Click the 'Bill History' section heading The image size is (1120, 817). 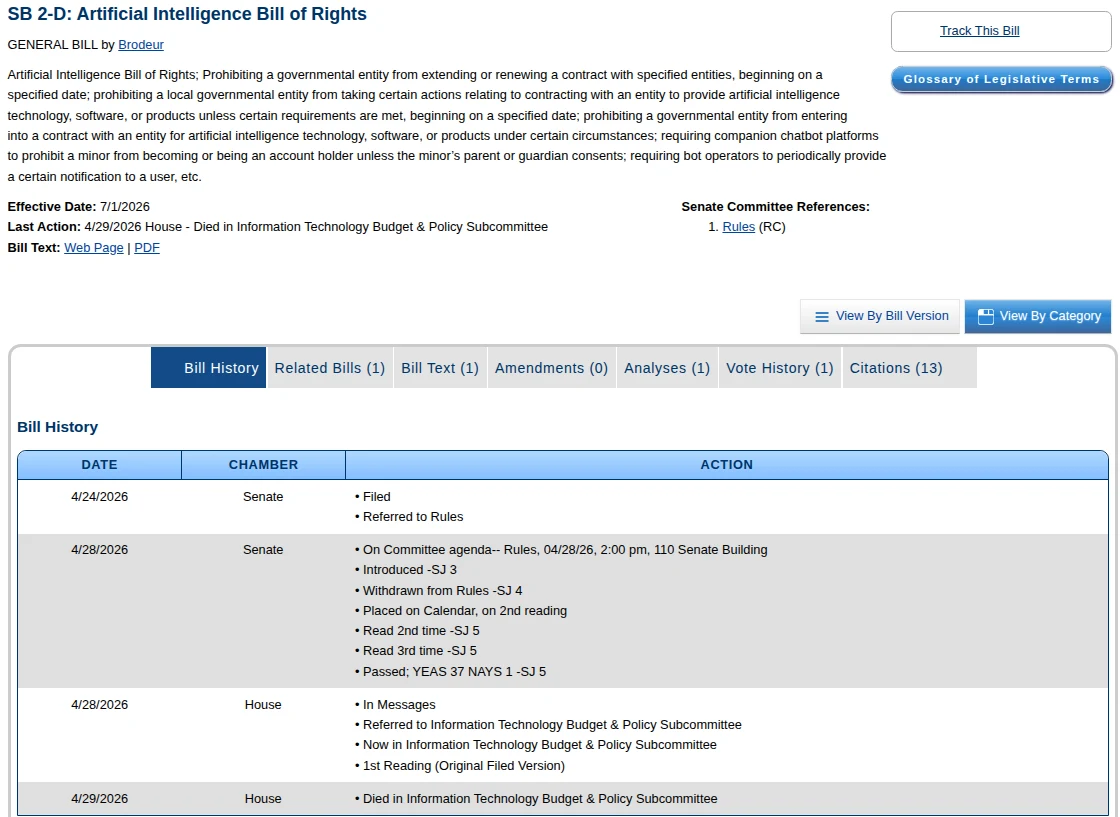coord(58,427)
